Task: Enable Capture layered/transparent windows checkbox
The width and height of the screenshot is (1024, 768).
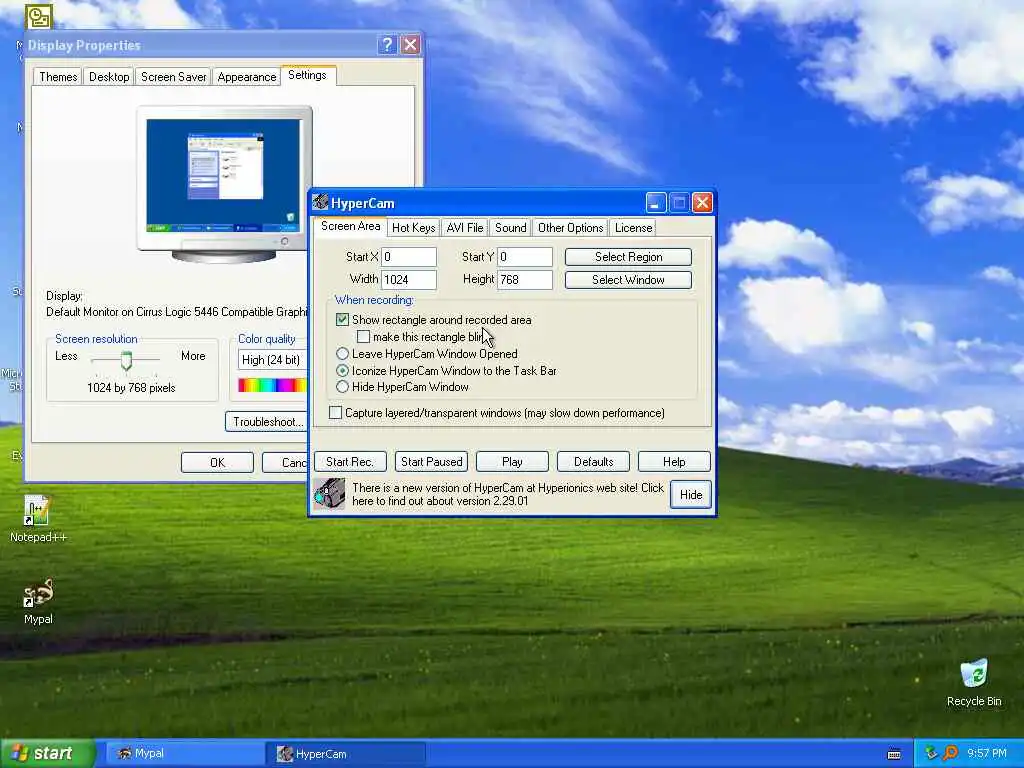Action: pos(335,413)
